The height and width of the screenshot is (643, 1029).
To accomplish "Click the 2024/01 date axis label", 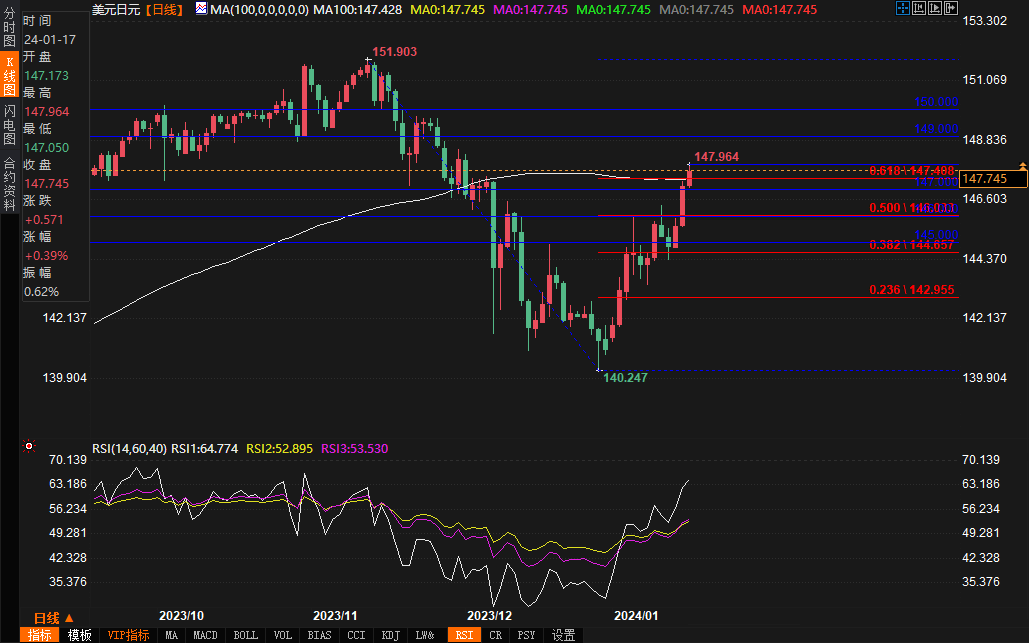I will [635, 615].
